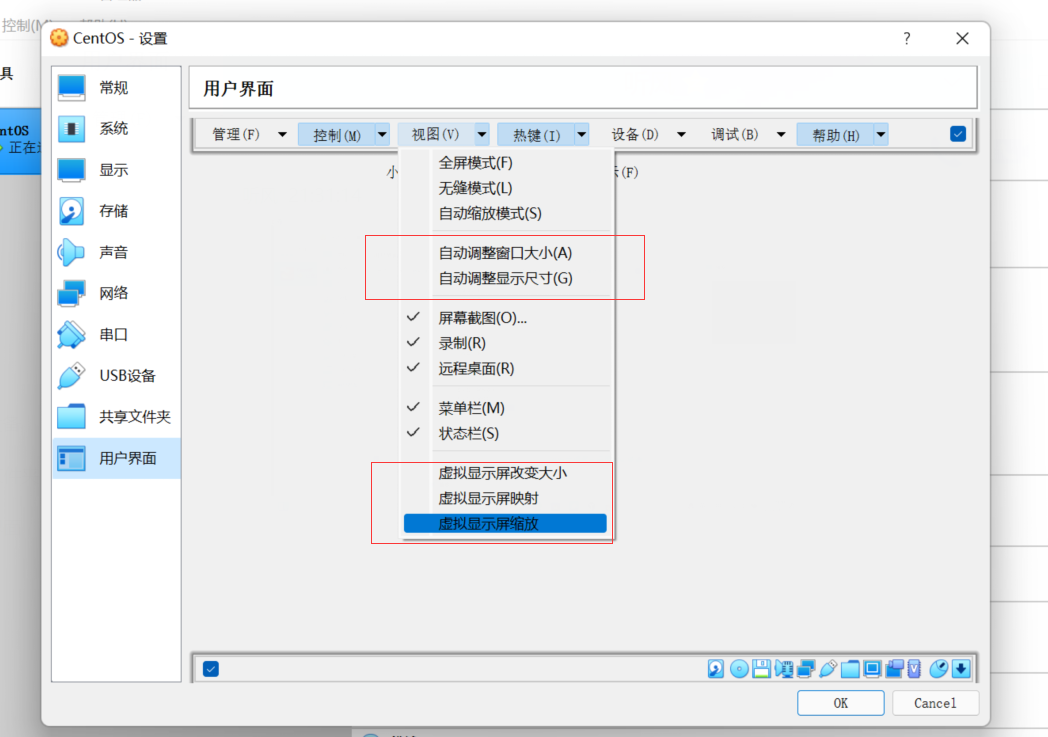Toggle the menu bar enable checkbox
The width and height of the screenshot is (1048, 737).
pos(958,134)
